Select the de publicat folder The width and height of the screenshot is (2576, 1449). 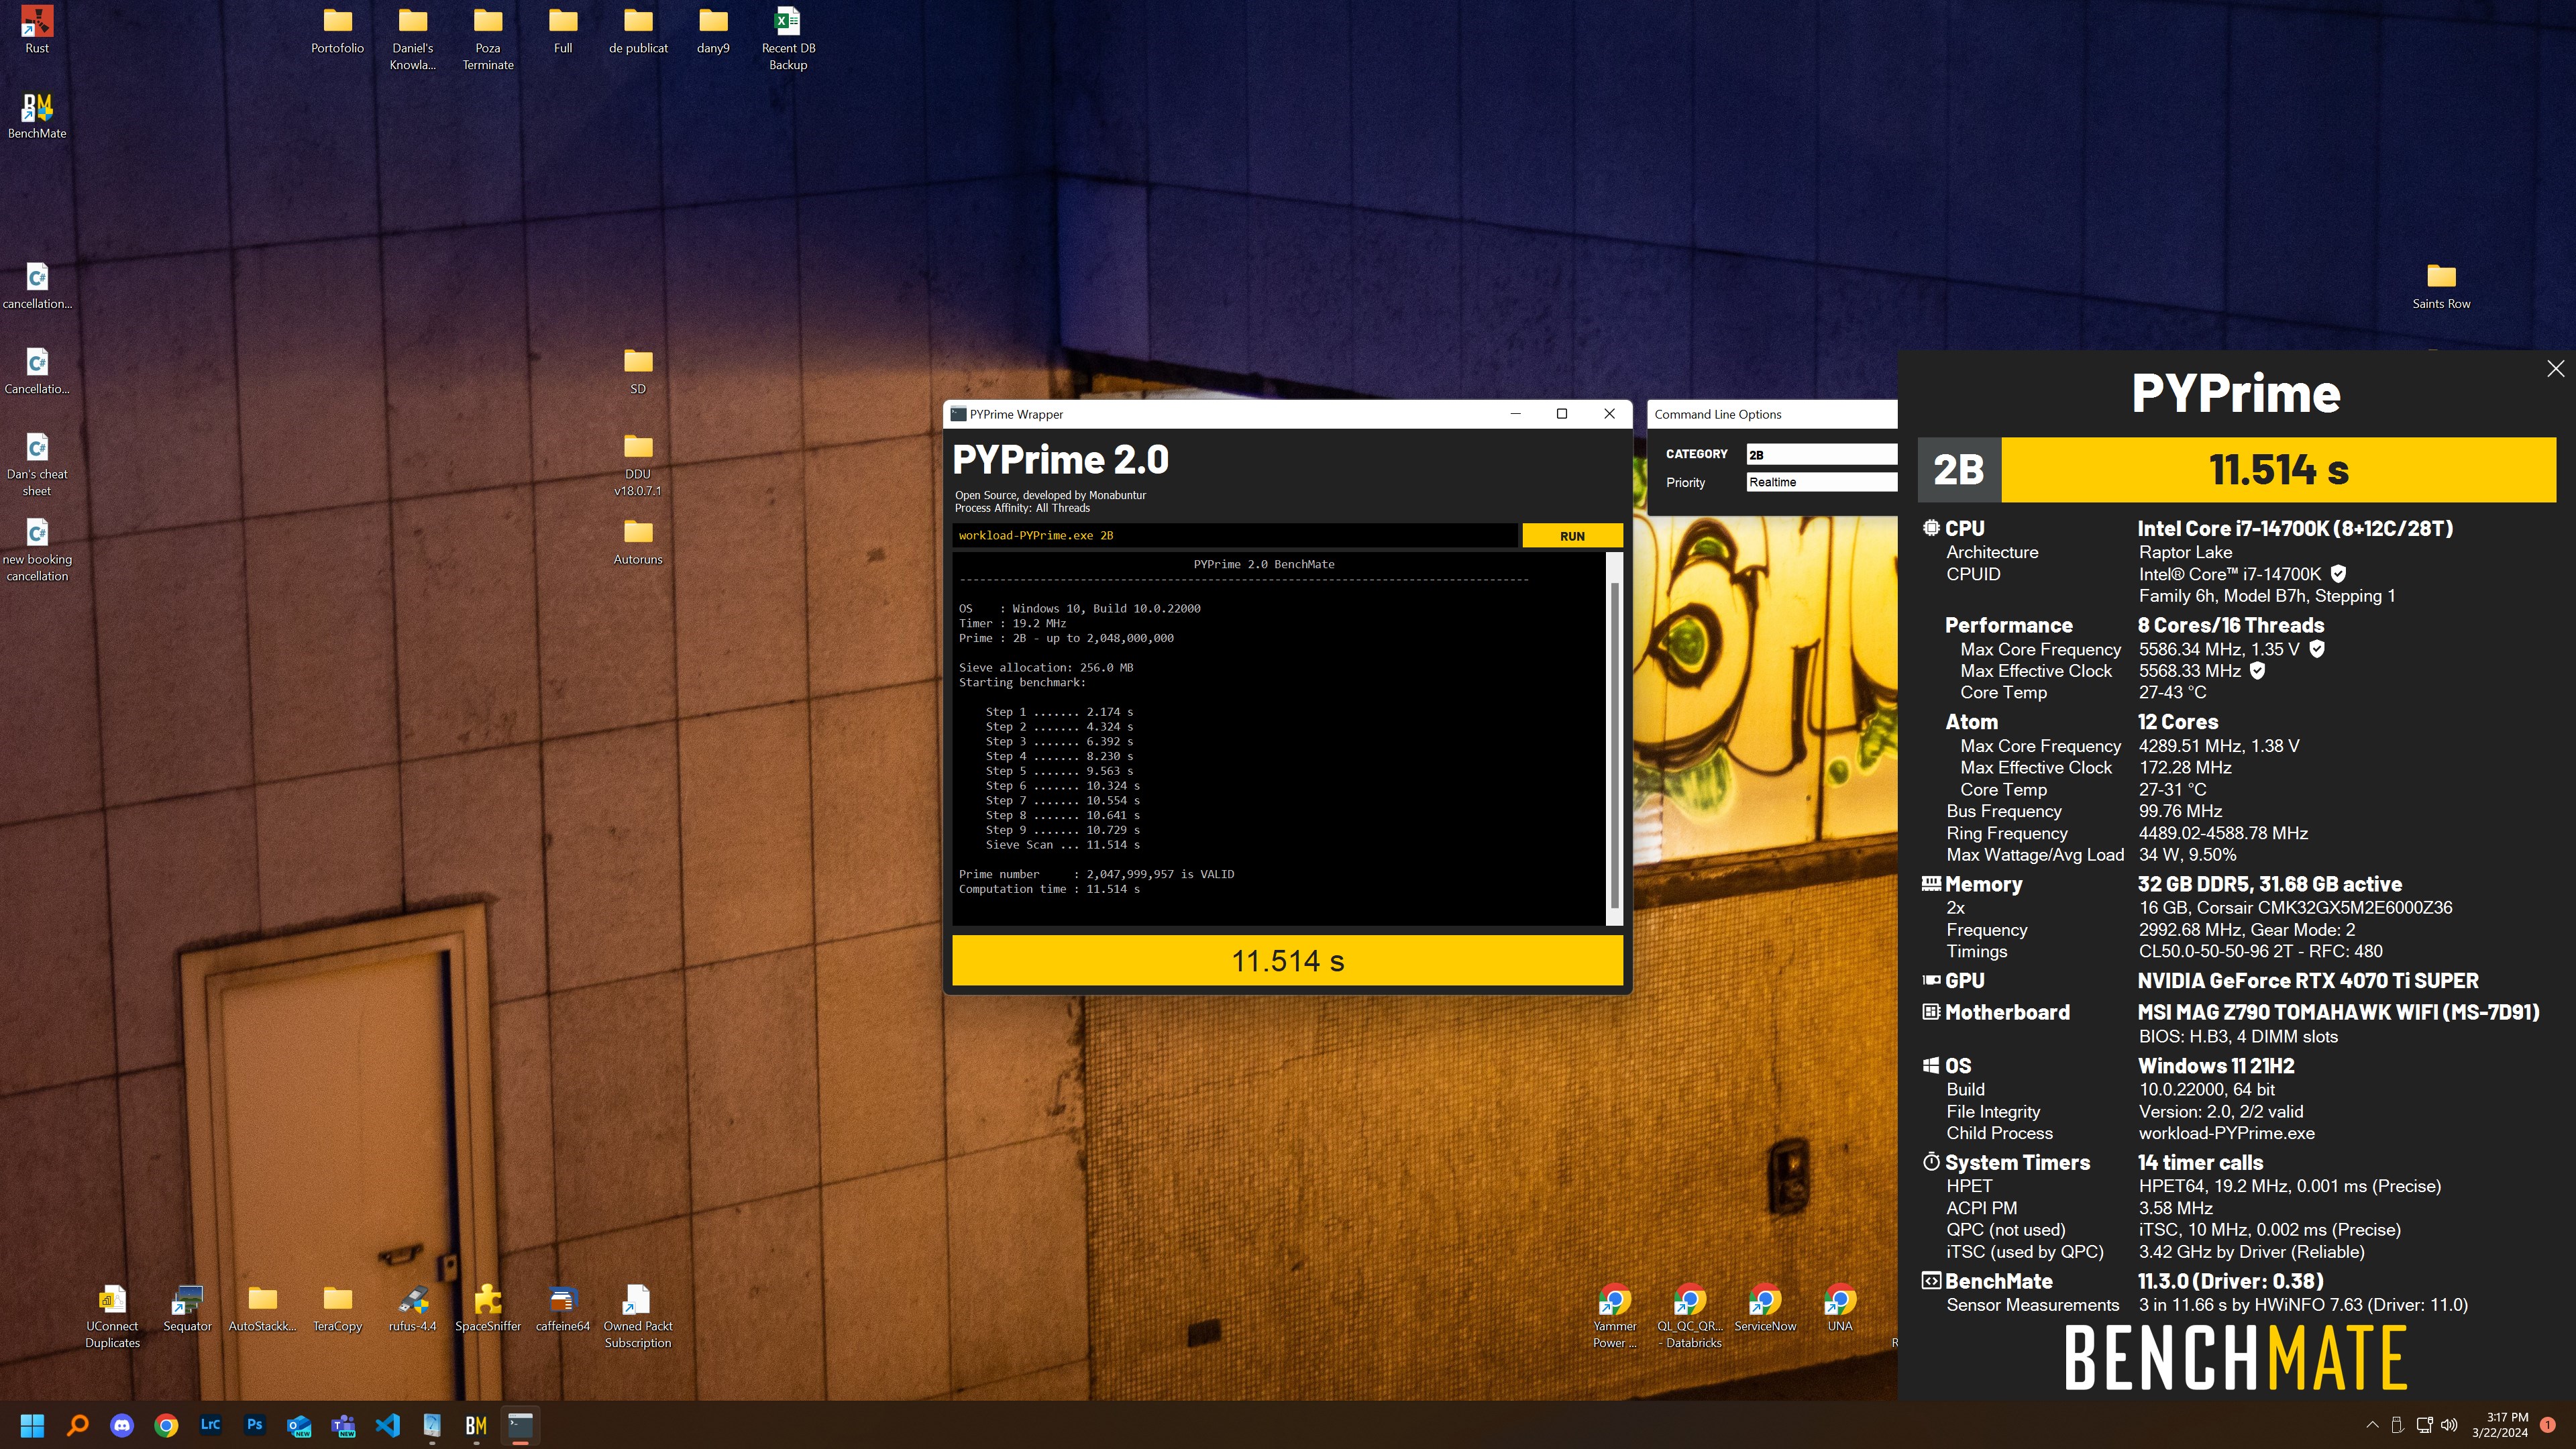pos(638,30)
